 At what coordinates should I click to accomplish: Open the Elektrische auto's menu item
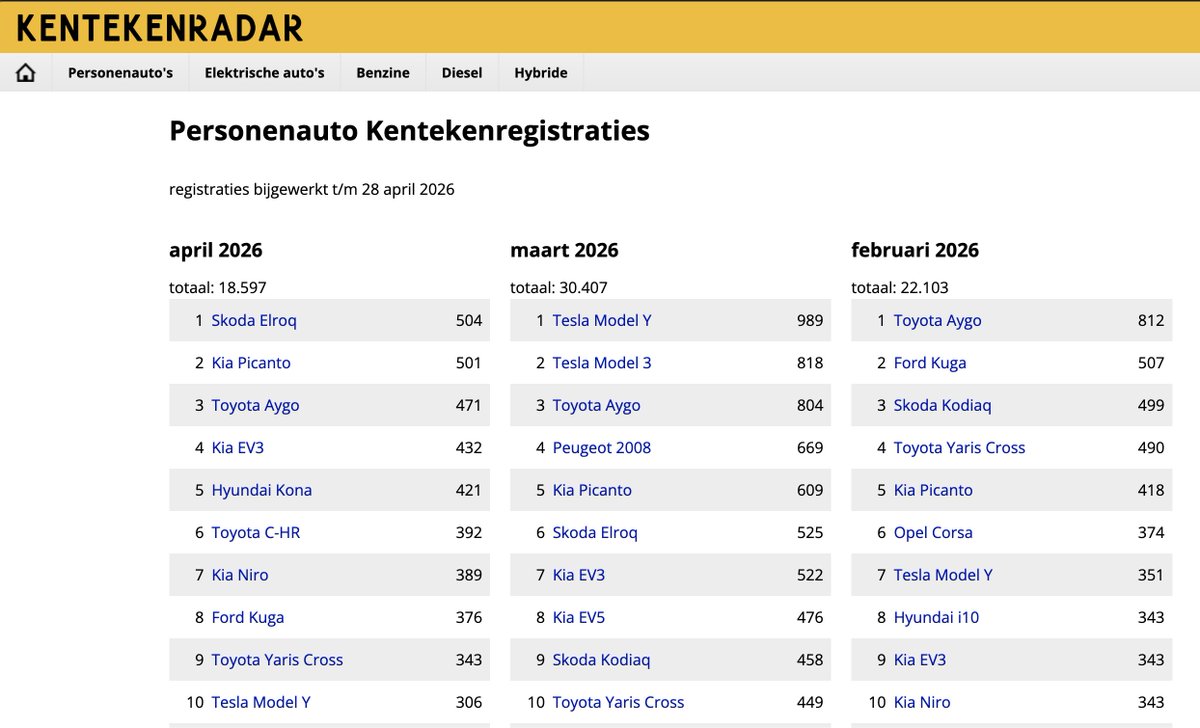pyautogui.click(x=264, y=73)
